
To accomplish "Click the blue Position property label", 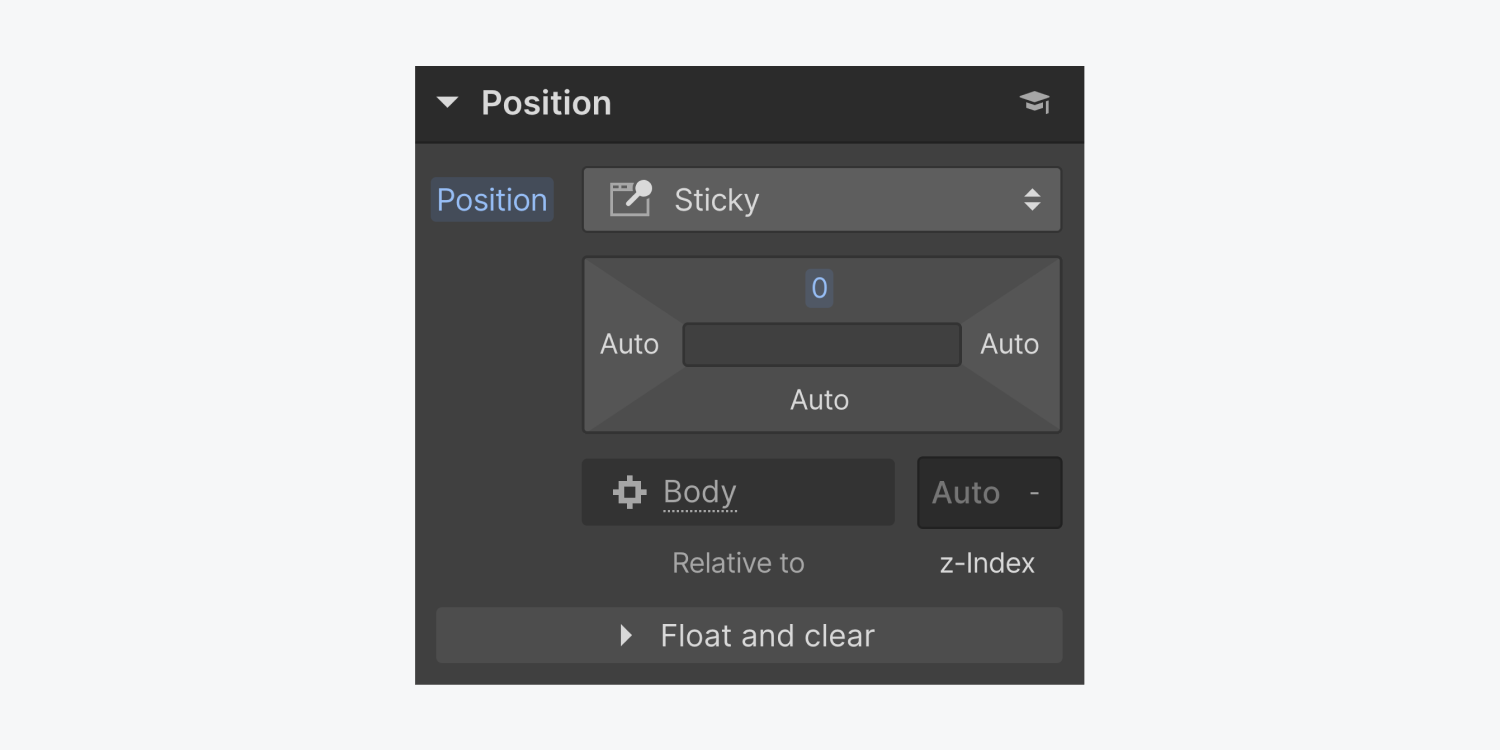I will click(492, 200).
